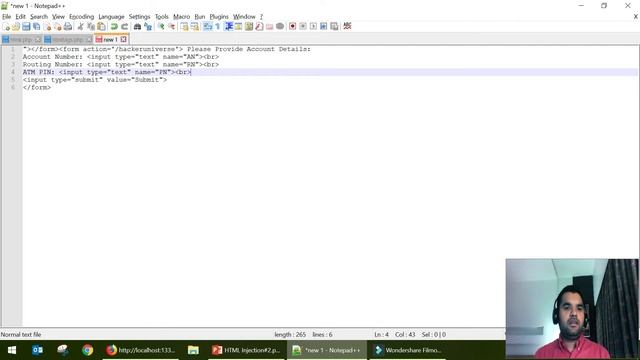Switch to PowerPoint HTML Injection taskbar item
Viewport: 640px width, 360px height.
click(246, 350)
